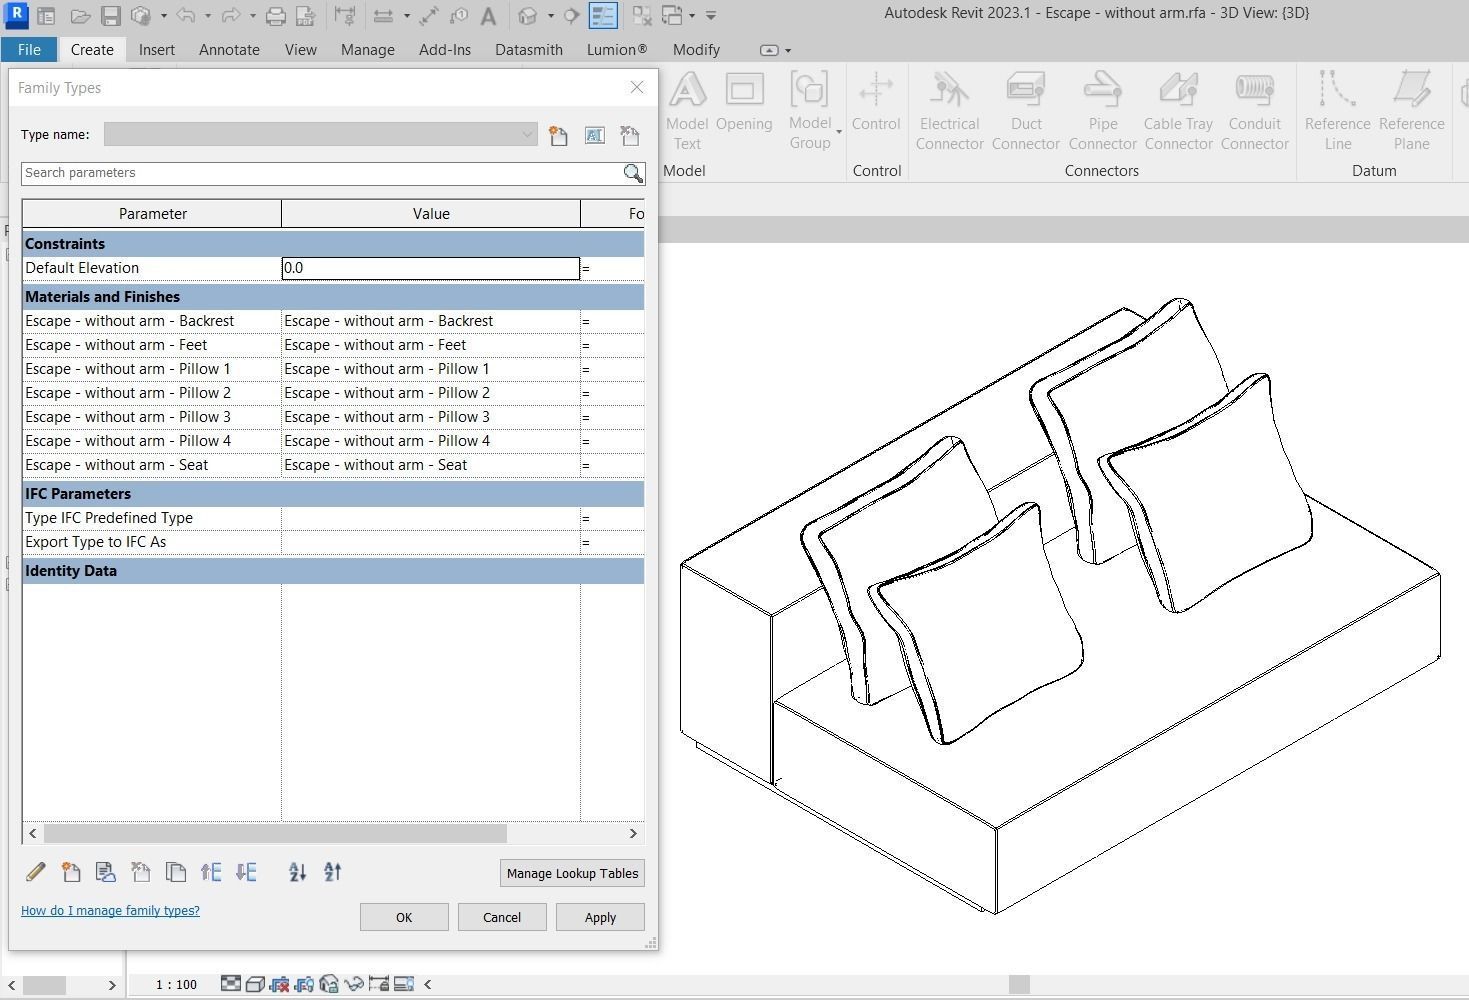Switch to the Insert ribbon tab
Viewport: 1469px width, 1000px height.
[157, 49]
